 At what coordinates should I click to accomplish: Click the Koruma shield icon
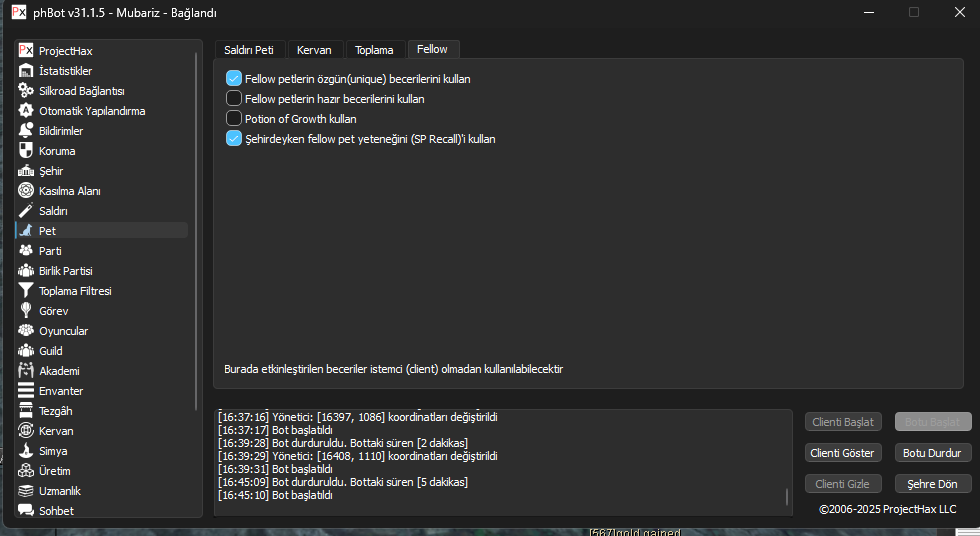(x=26, y=151)
